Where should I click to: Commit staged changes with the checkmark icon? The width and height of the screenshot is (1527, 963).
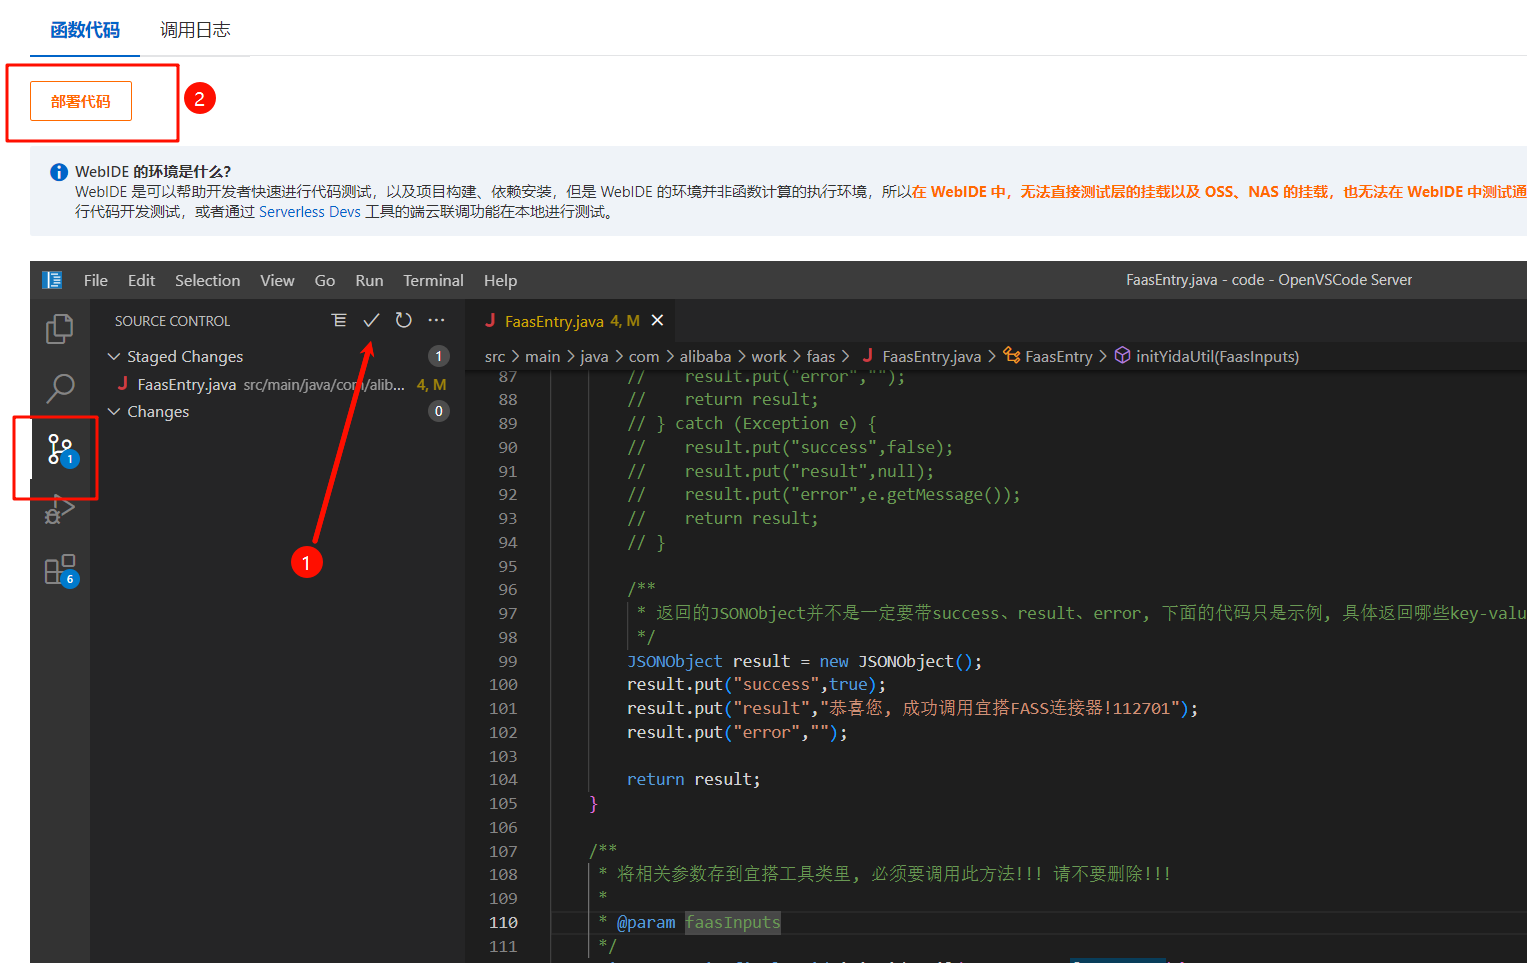point(371,320)
